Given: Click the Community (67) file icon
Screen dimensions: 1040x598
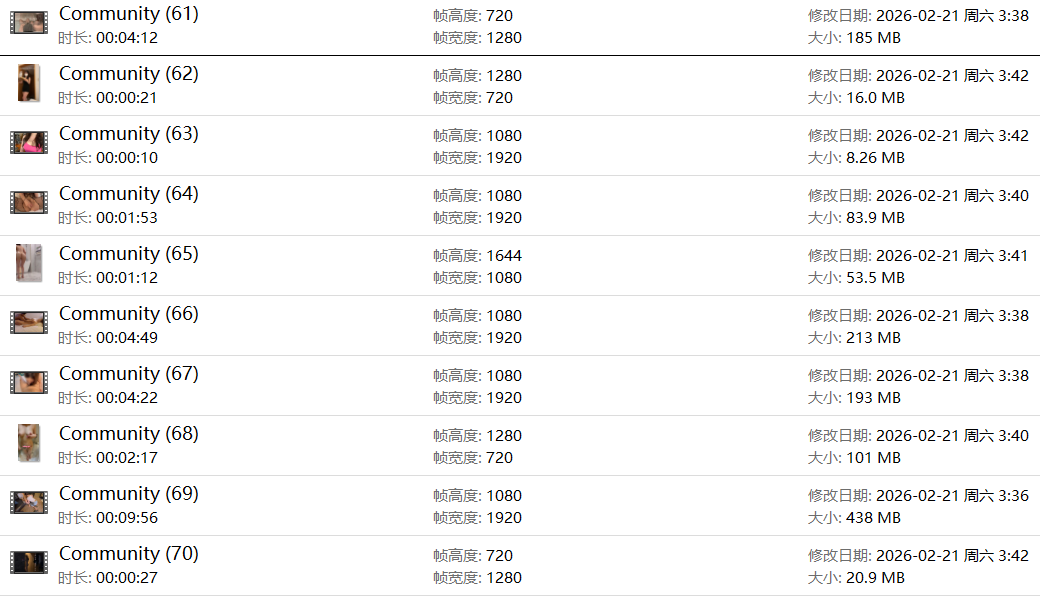Looking at the screenshot, I should tap(29, 383).
